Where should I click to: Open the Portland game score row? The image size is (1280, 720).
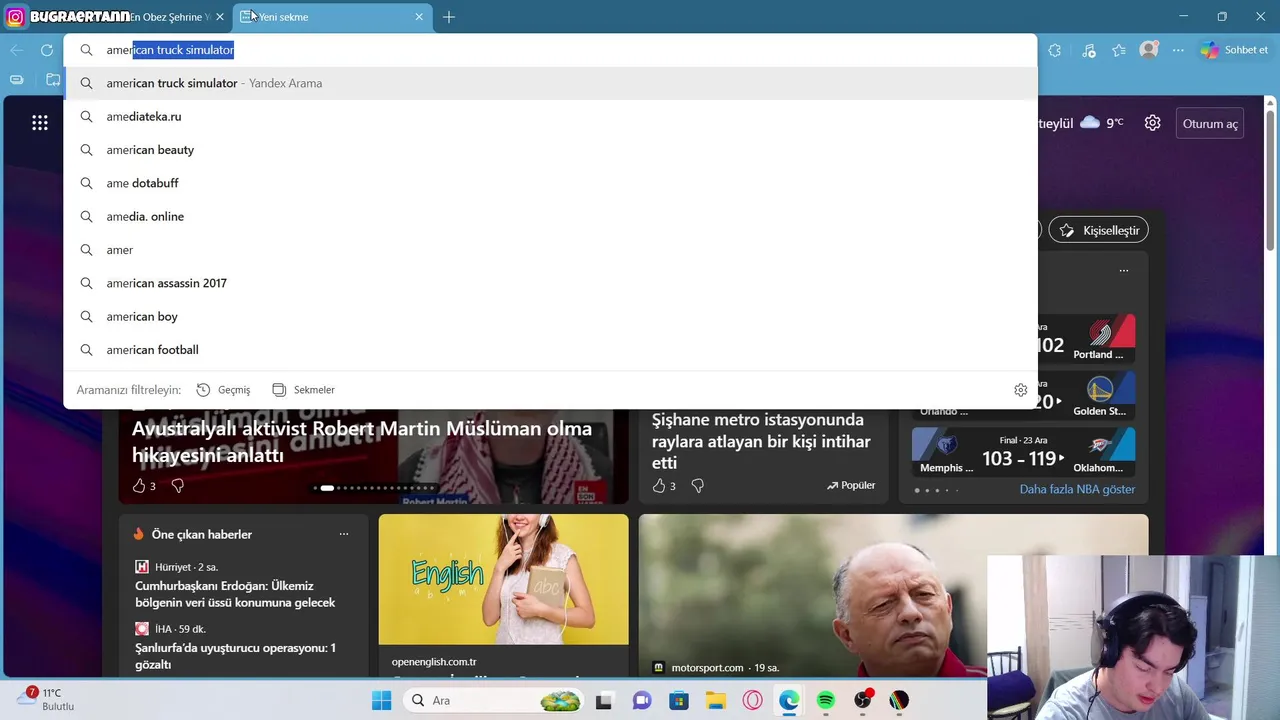[1085, 339]
